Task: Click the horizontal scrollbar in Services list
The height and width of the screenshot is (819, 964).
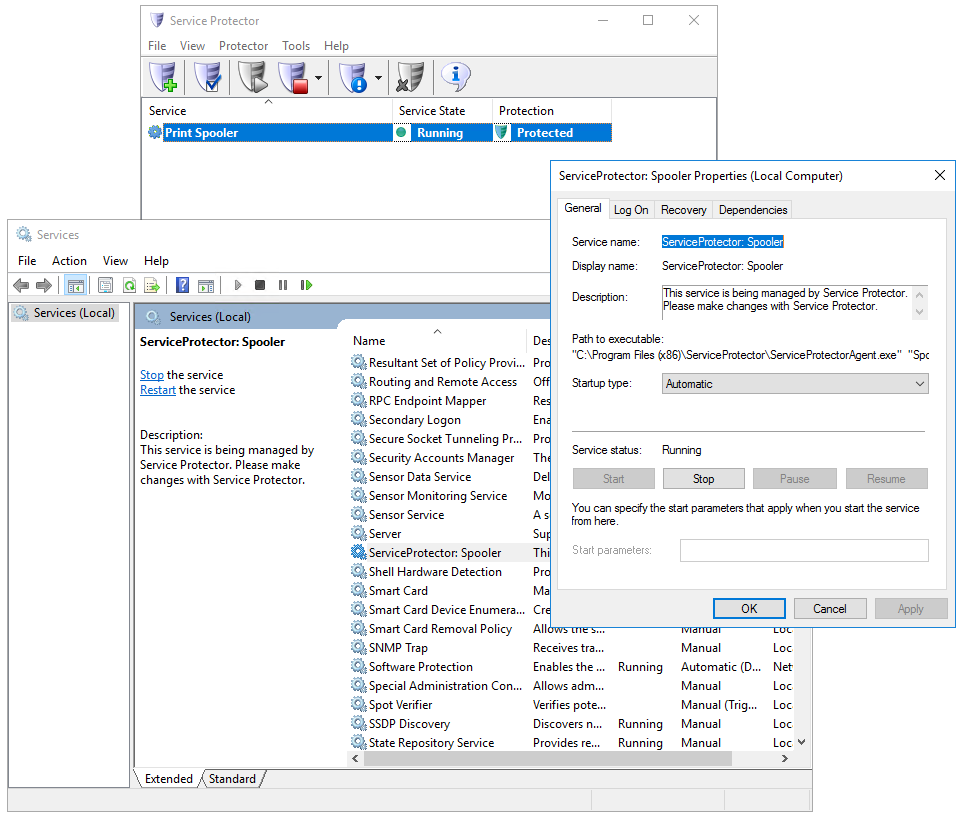Action: click(x=547, y=759)
